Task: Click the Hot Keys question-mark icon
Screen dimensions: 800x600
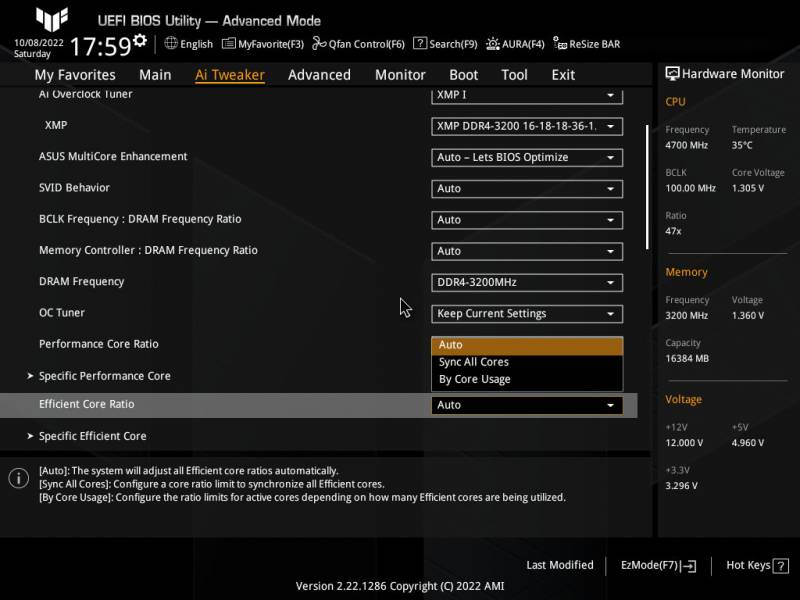Action: click(x=781, y=566)
